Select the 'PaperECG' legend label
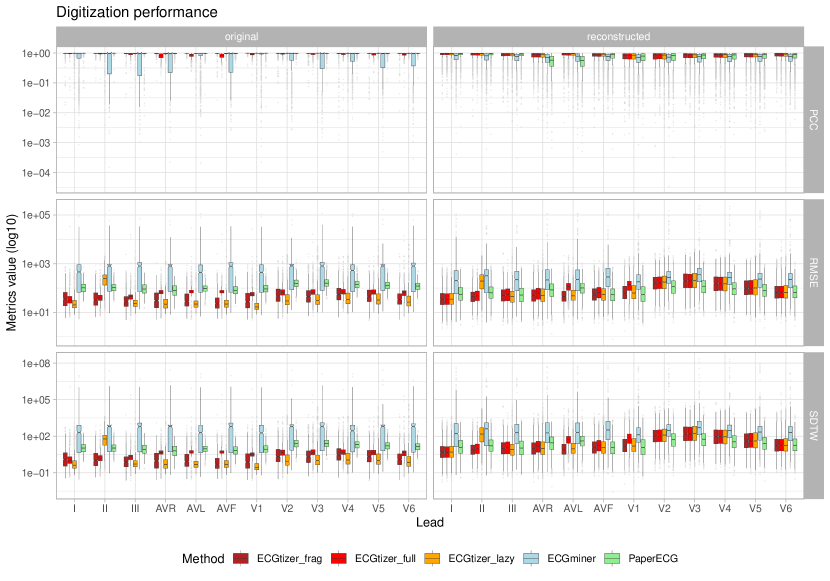Image resolution: width=830 pixels, height=581 pixels. coord(653,559)
